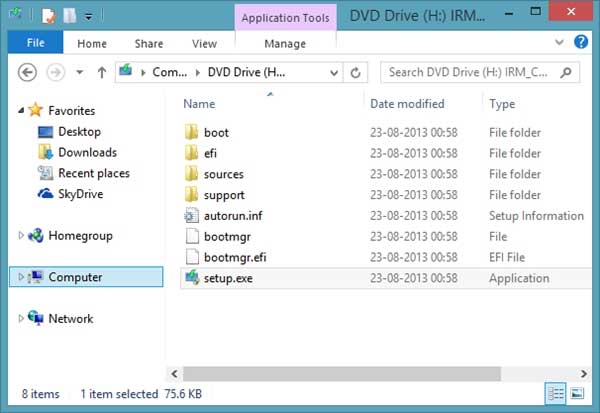Open the recent locations dropdown arrow
This screenshot has height=413, width=600.
pyautogui.click(x=80, y=72)
